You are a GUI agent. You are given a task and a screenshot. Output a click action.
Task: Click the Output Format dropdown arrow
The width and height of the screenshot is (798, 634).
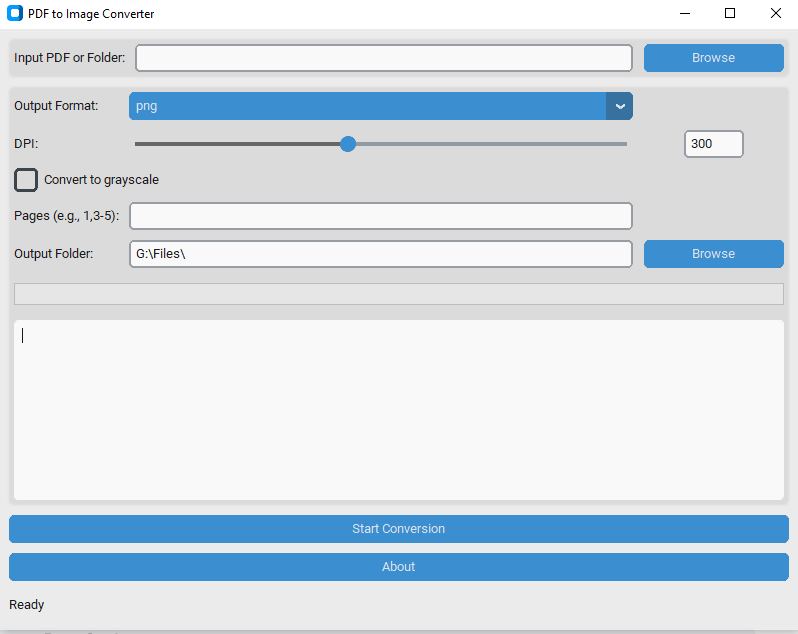[619, 106]
